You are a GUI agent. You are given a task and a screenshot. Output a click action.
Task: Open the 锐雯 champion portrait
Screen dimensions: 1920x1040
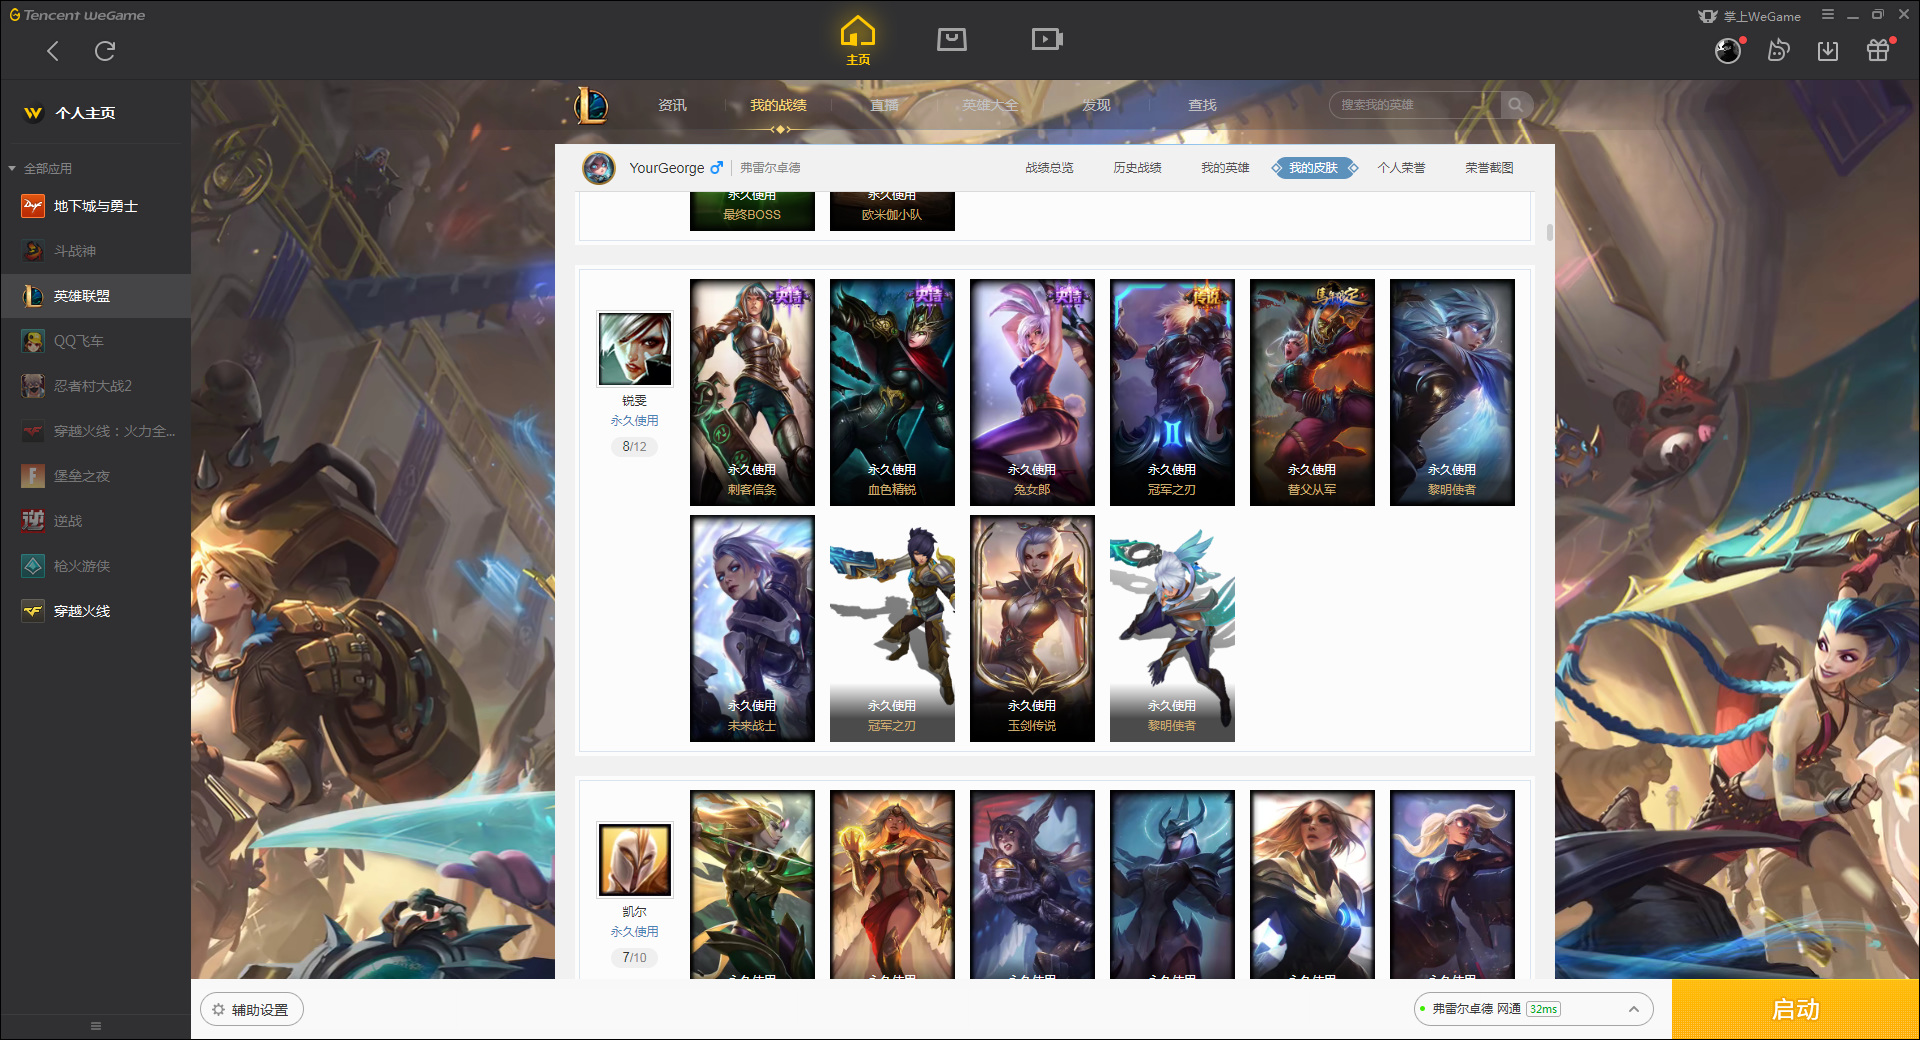tap(635, 348)
